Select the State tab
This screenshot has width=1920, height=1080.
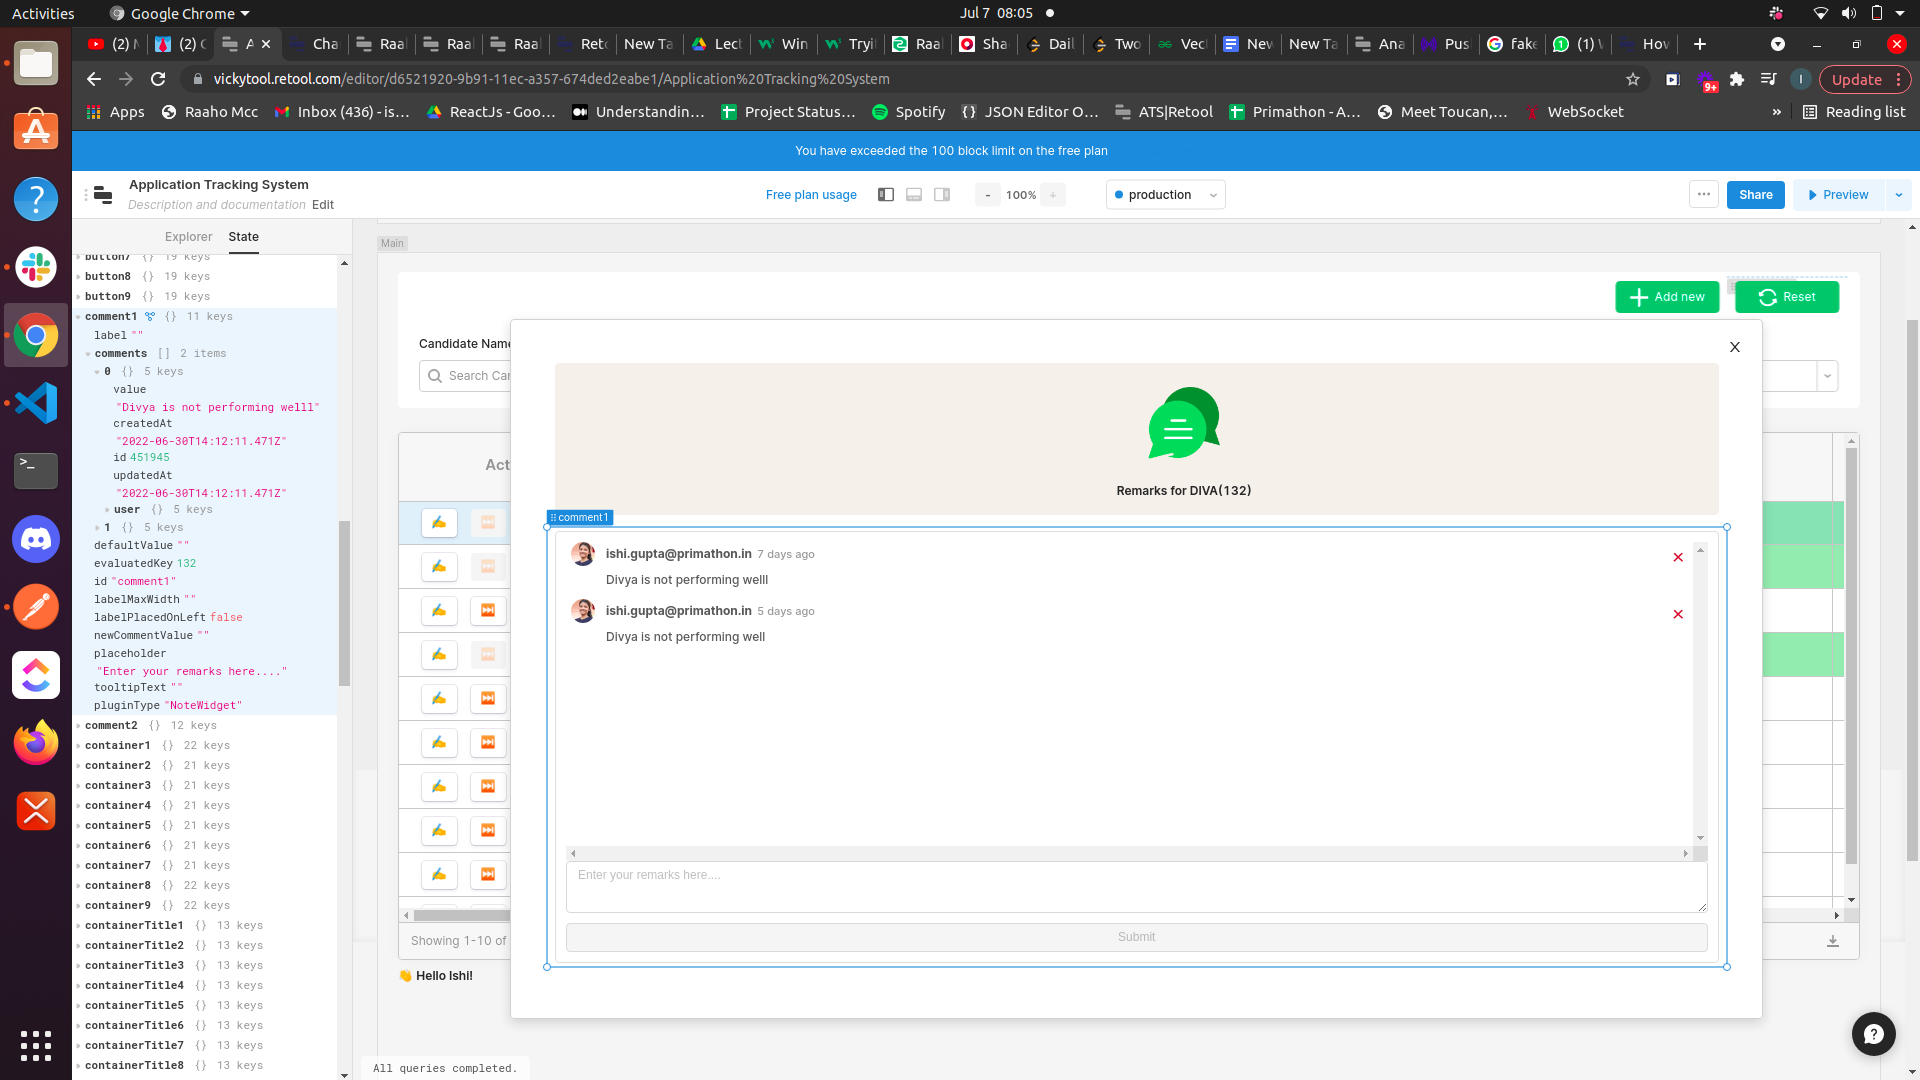point(243,237)
